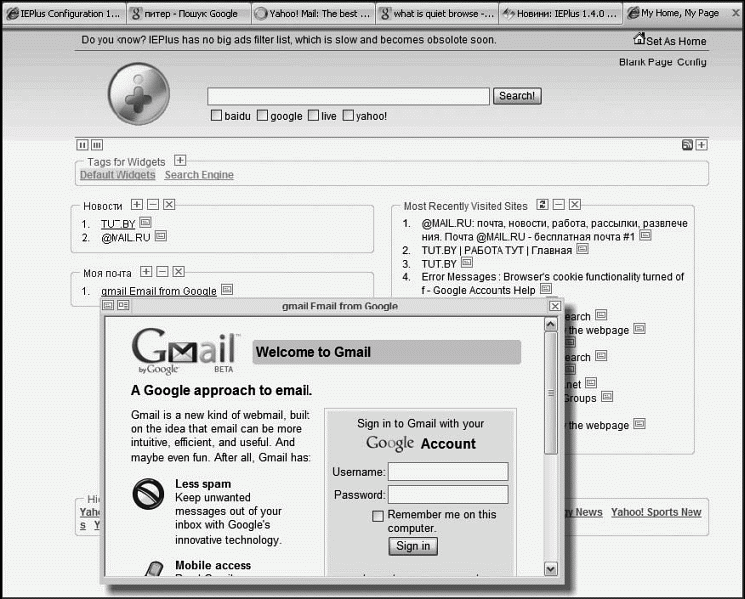Tick the yahoo! checkbox
Viewport: 745px width, 599px height.
point(348,115)
